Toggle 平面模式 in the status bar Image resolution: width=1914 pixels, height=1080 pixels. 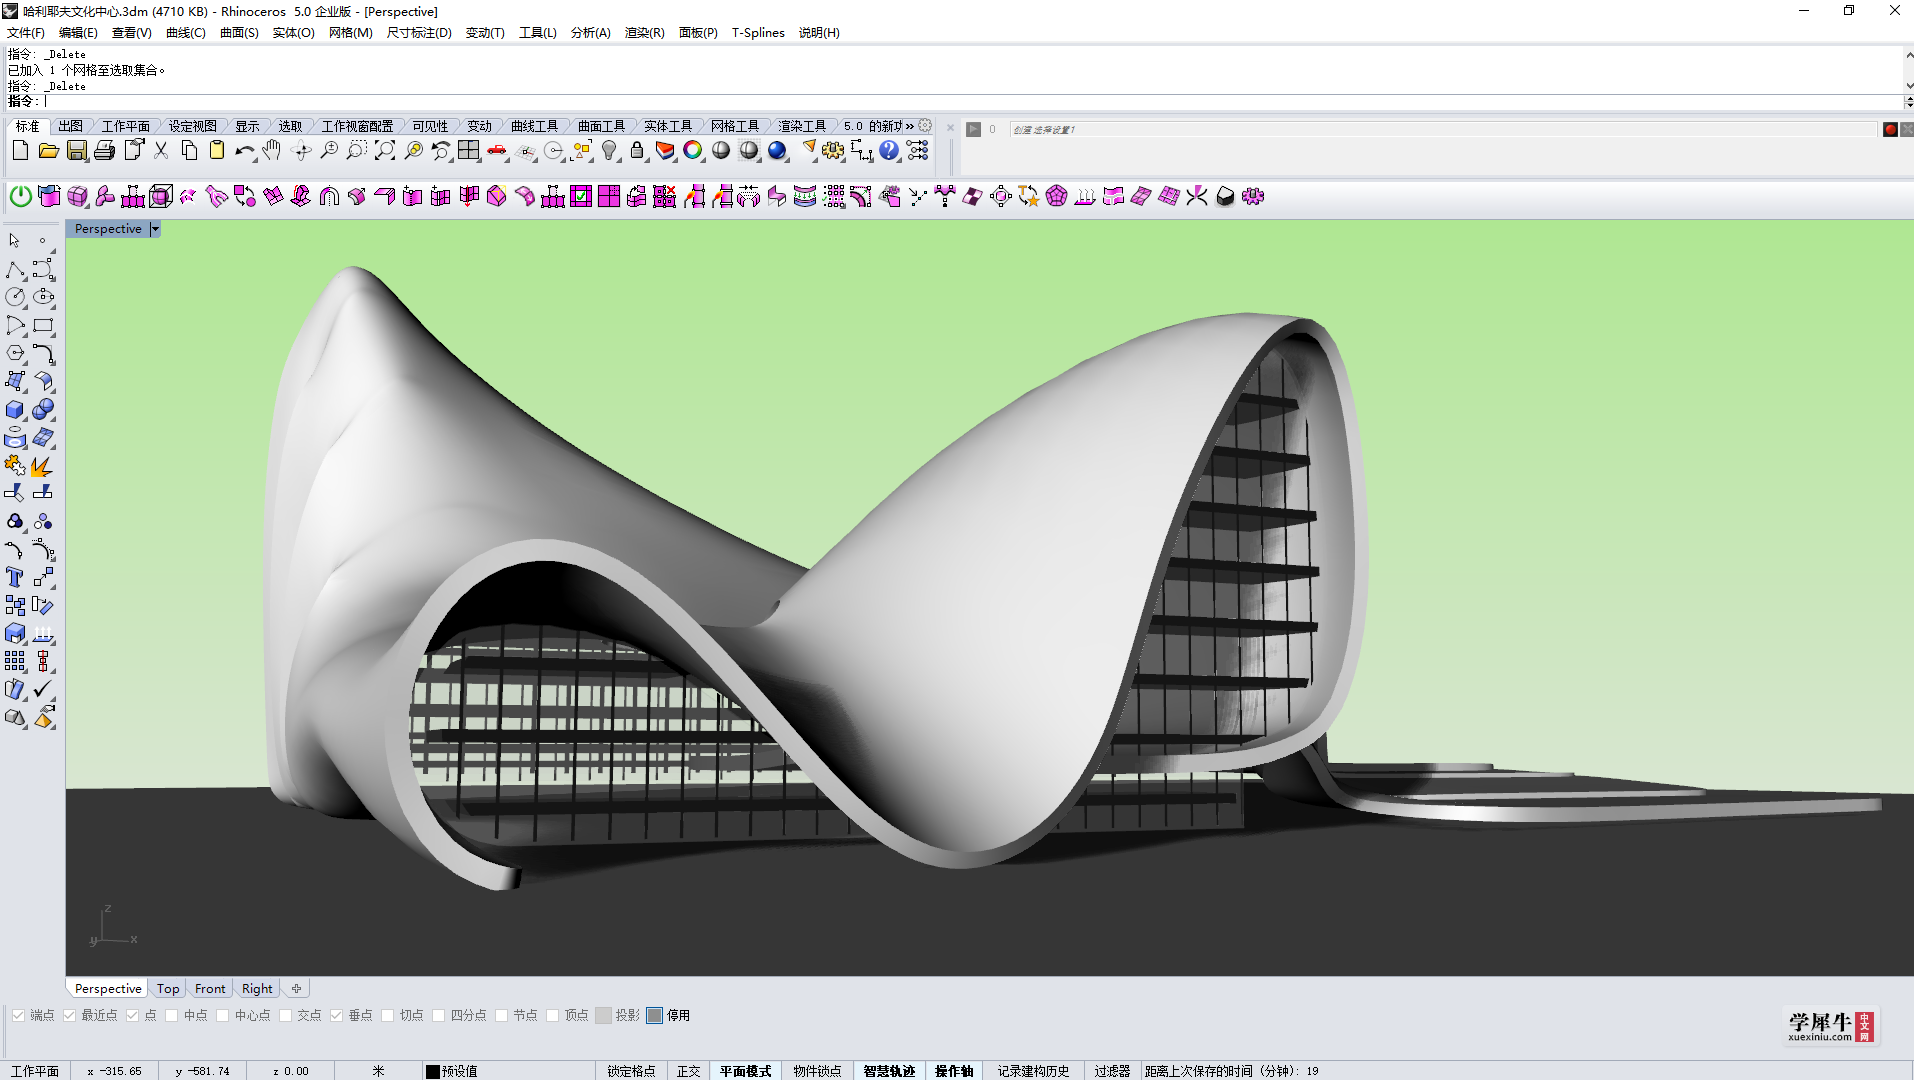746,1071
